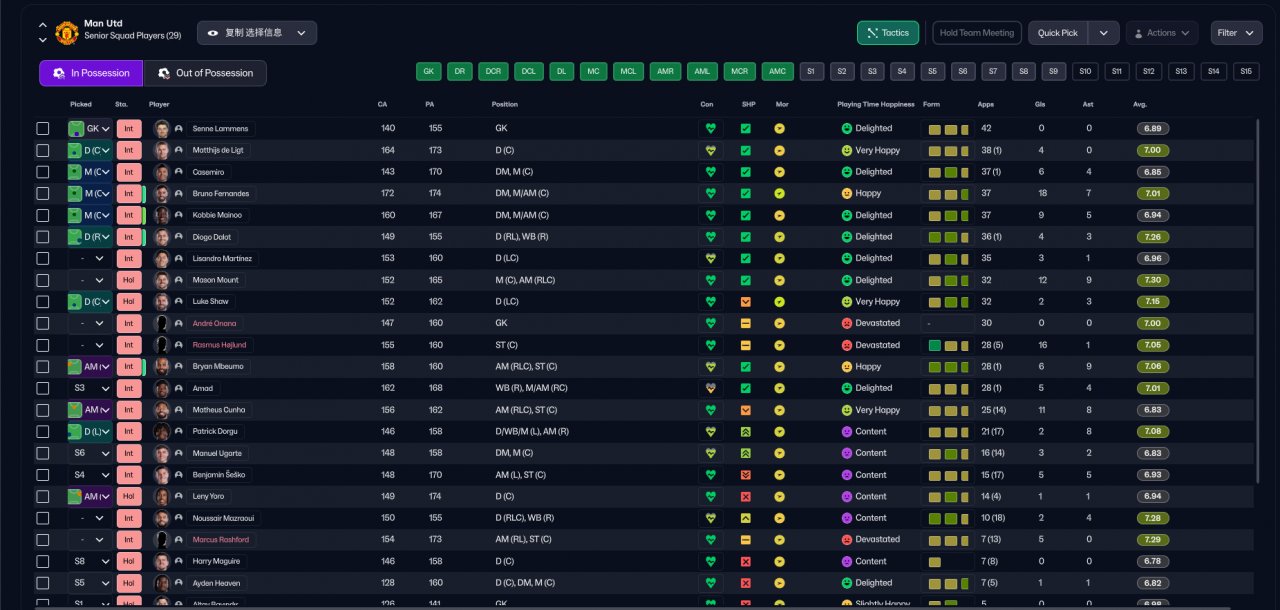
Task: Click Amad's condition heart icon
Action: (711, 388)
